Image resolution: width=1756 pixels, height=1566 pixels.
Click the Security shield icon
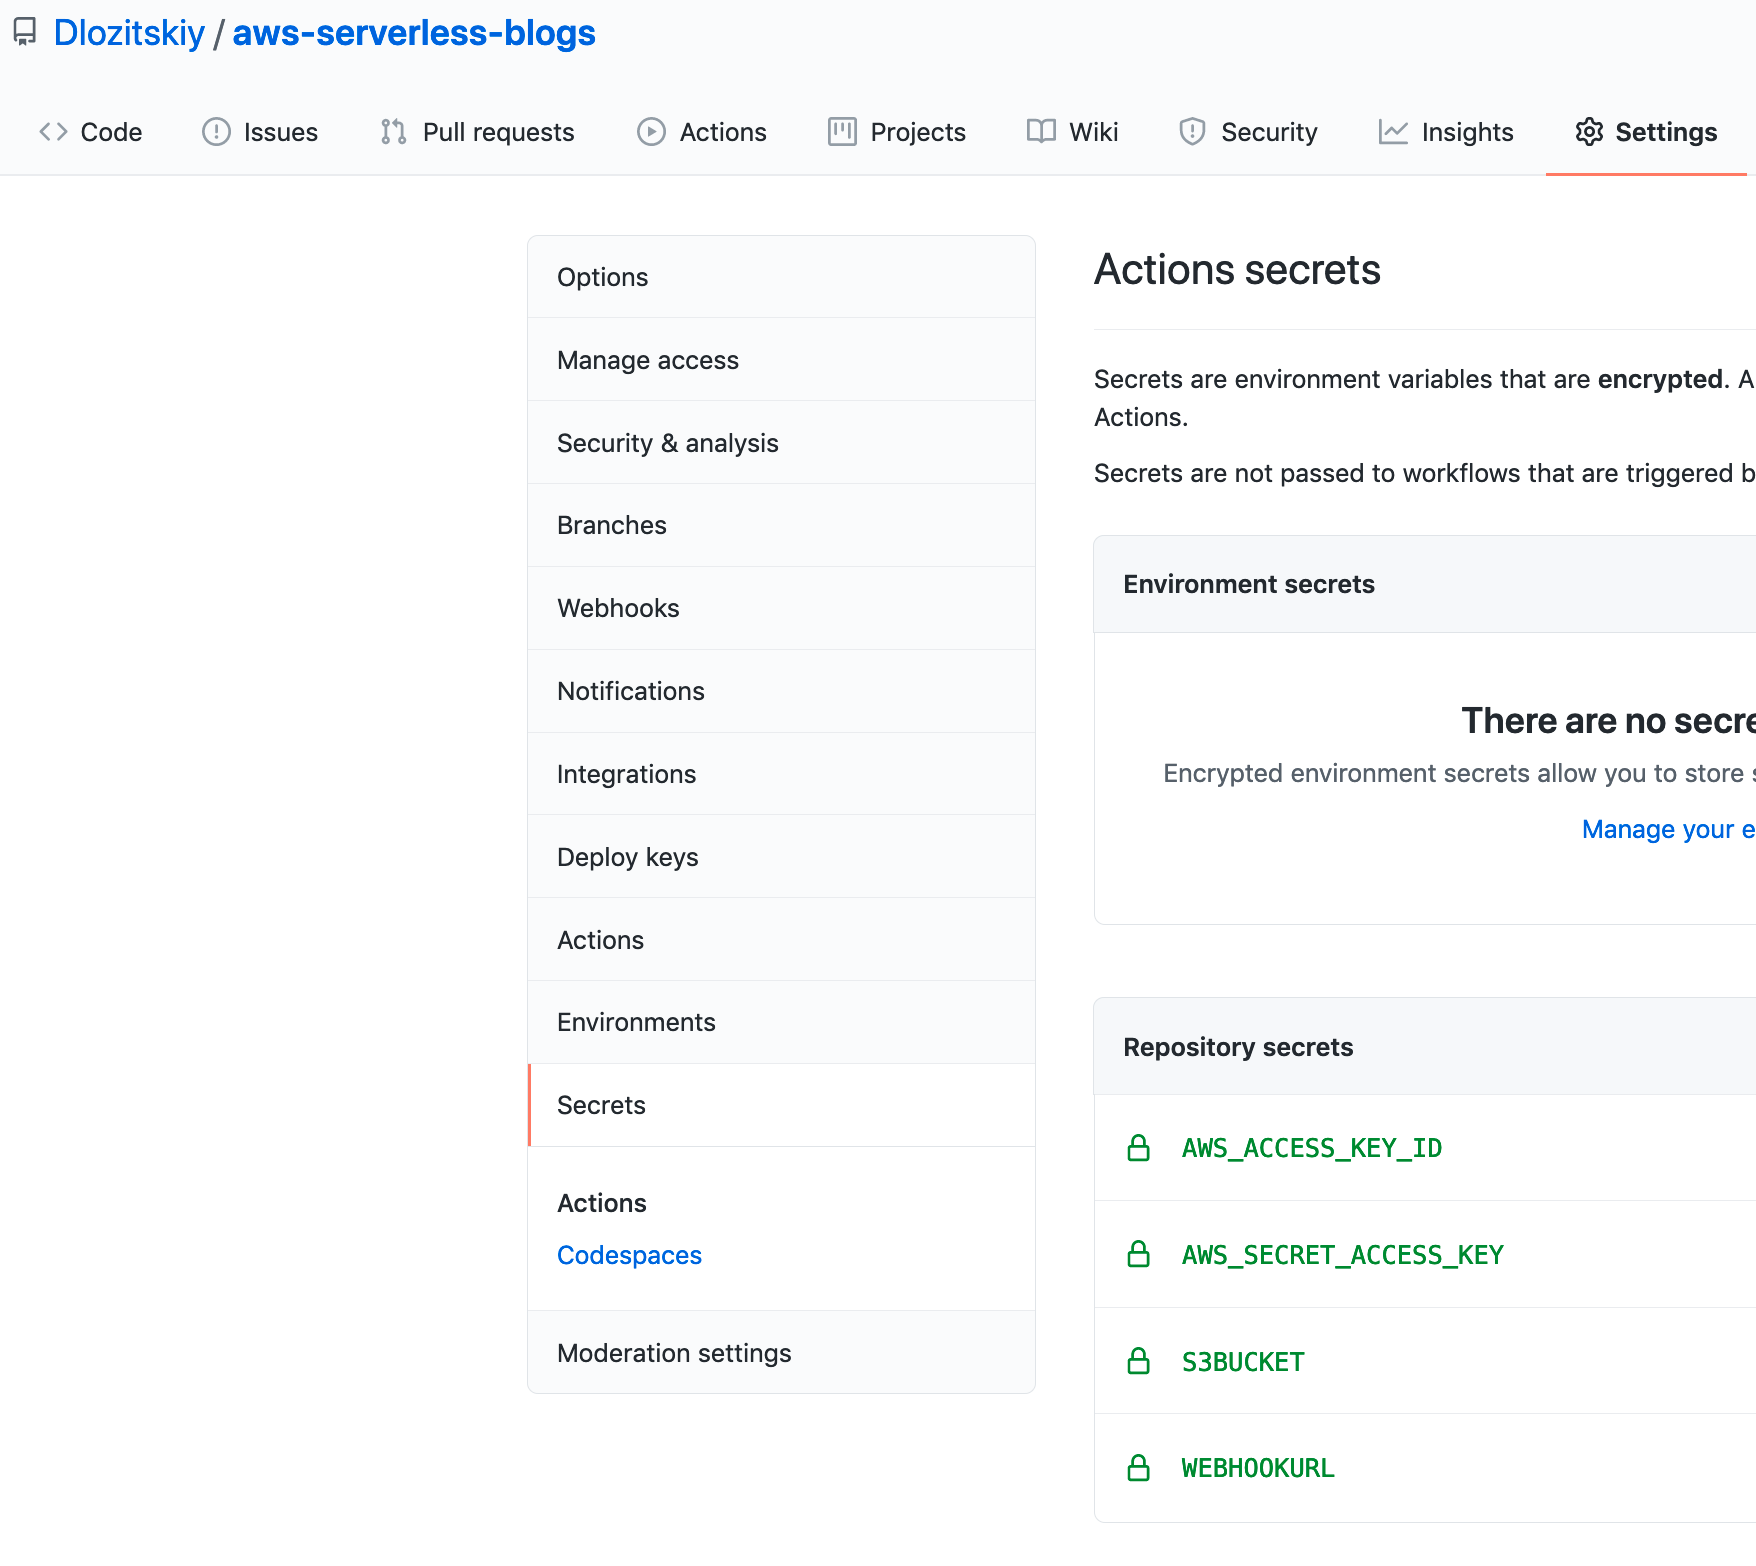coord(1192,132)
